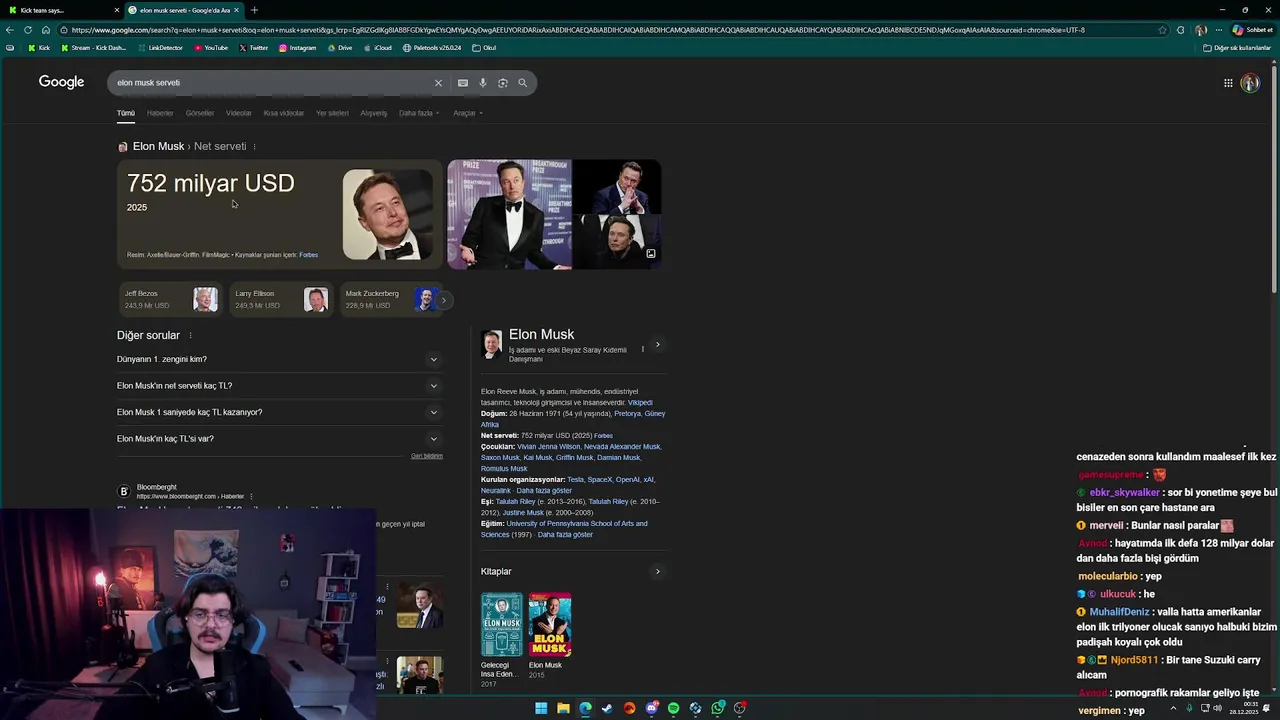Bookmark this page with the star icon

(1162, 30)
